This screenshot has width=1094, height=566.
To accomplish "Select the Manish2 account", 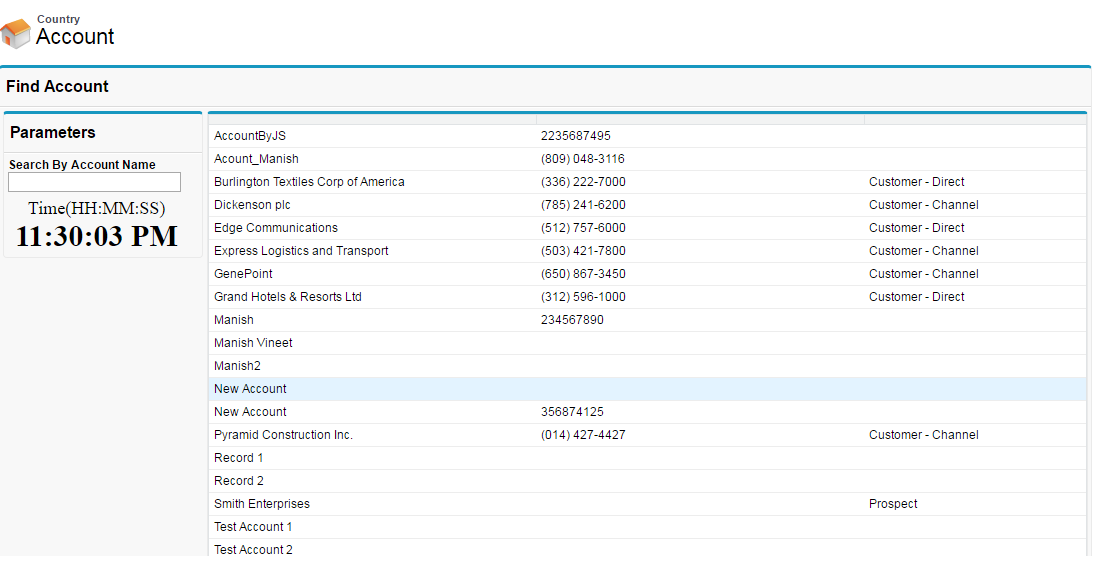I will click(x=237, y=366).
